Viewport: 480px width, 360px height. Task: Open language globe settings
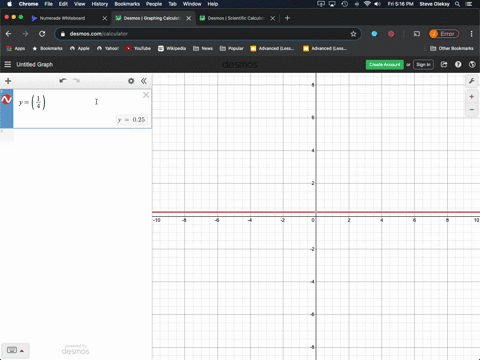pyautogui.click(x=472, y=64)
